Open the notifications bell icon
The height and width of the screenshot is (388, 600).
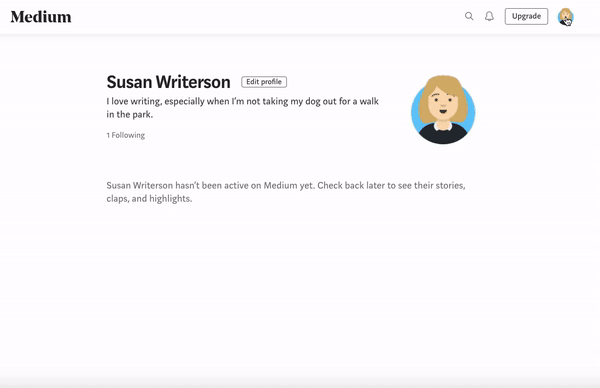[489, 16]
